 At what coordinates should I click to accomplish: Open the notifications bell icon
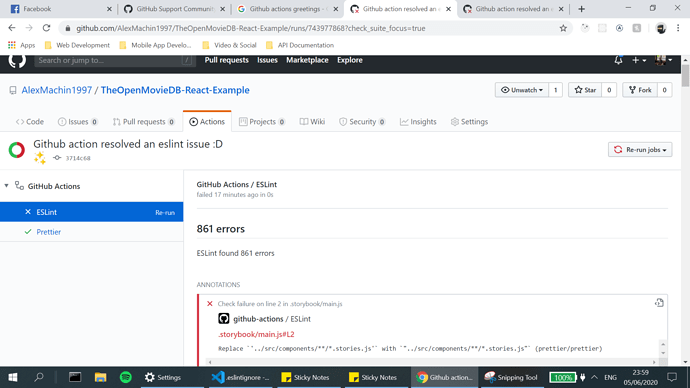tap(618, 60)
